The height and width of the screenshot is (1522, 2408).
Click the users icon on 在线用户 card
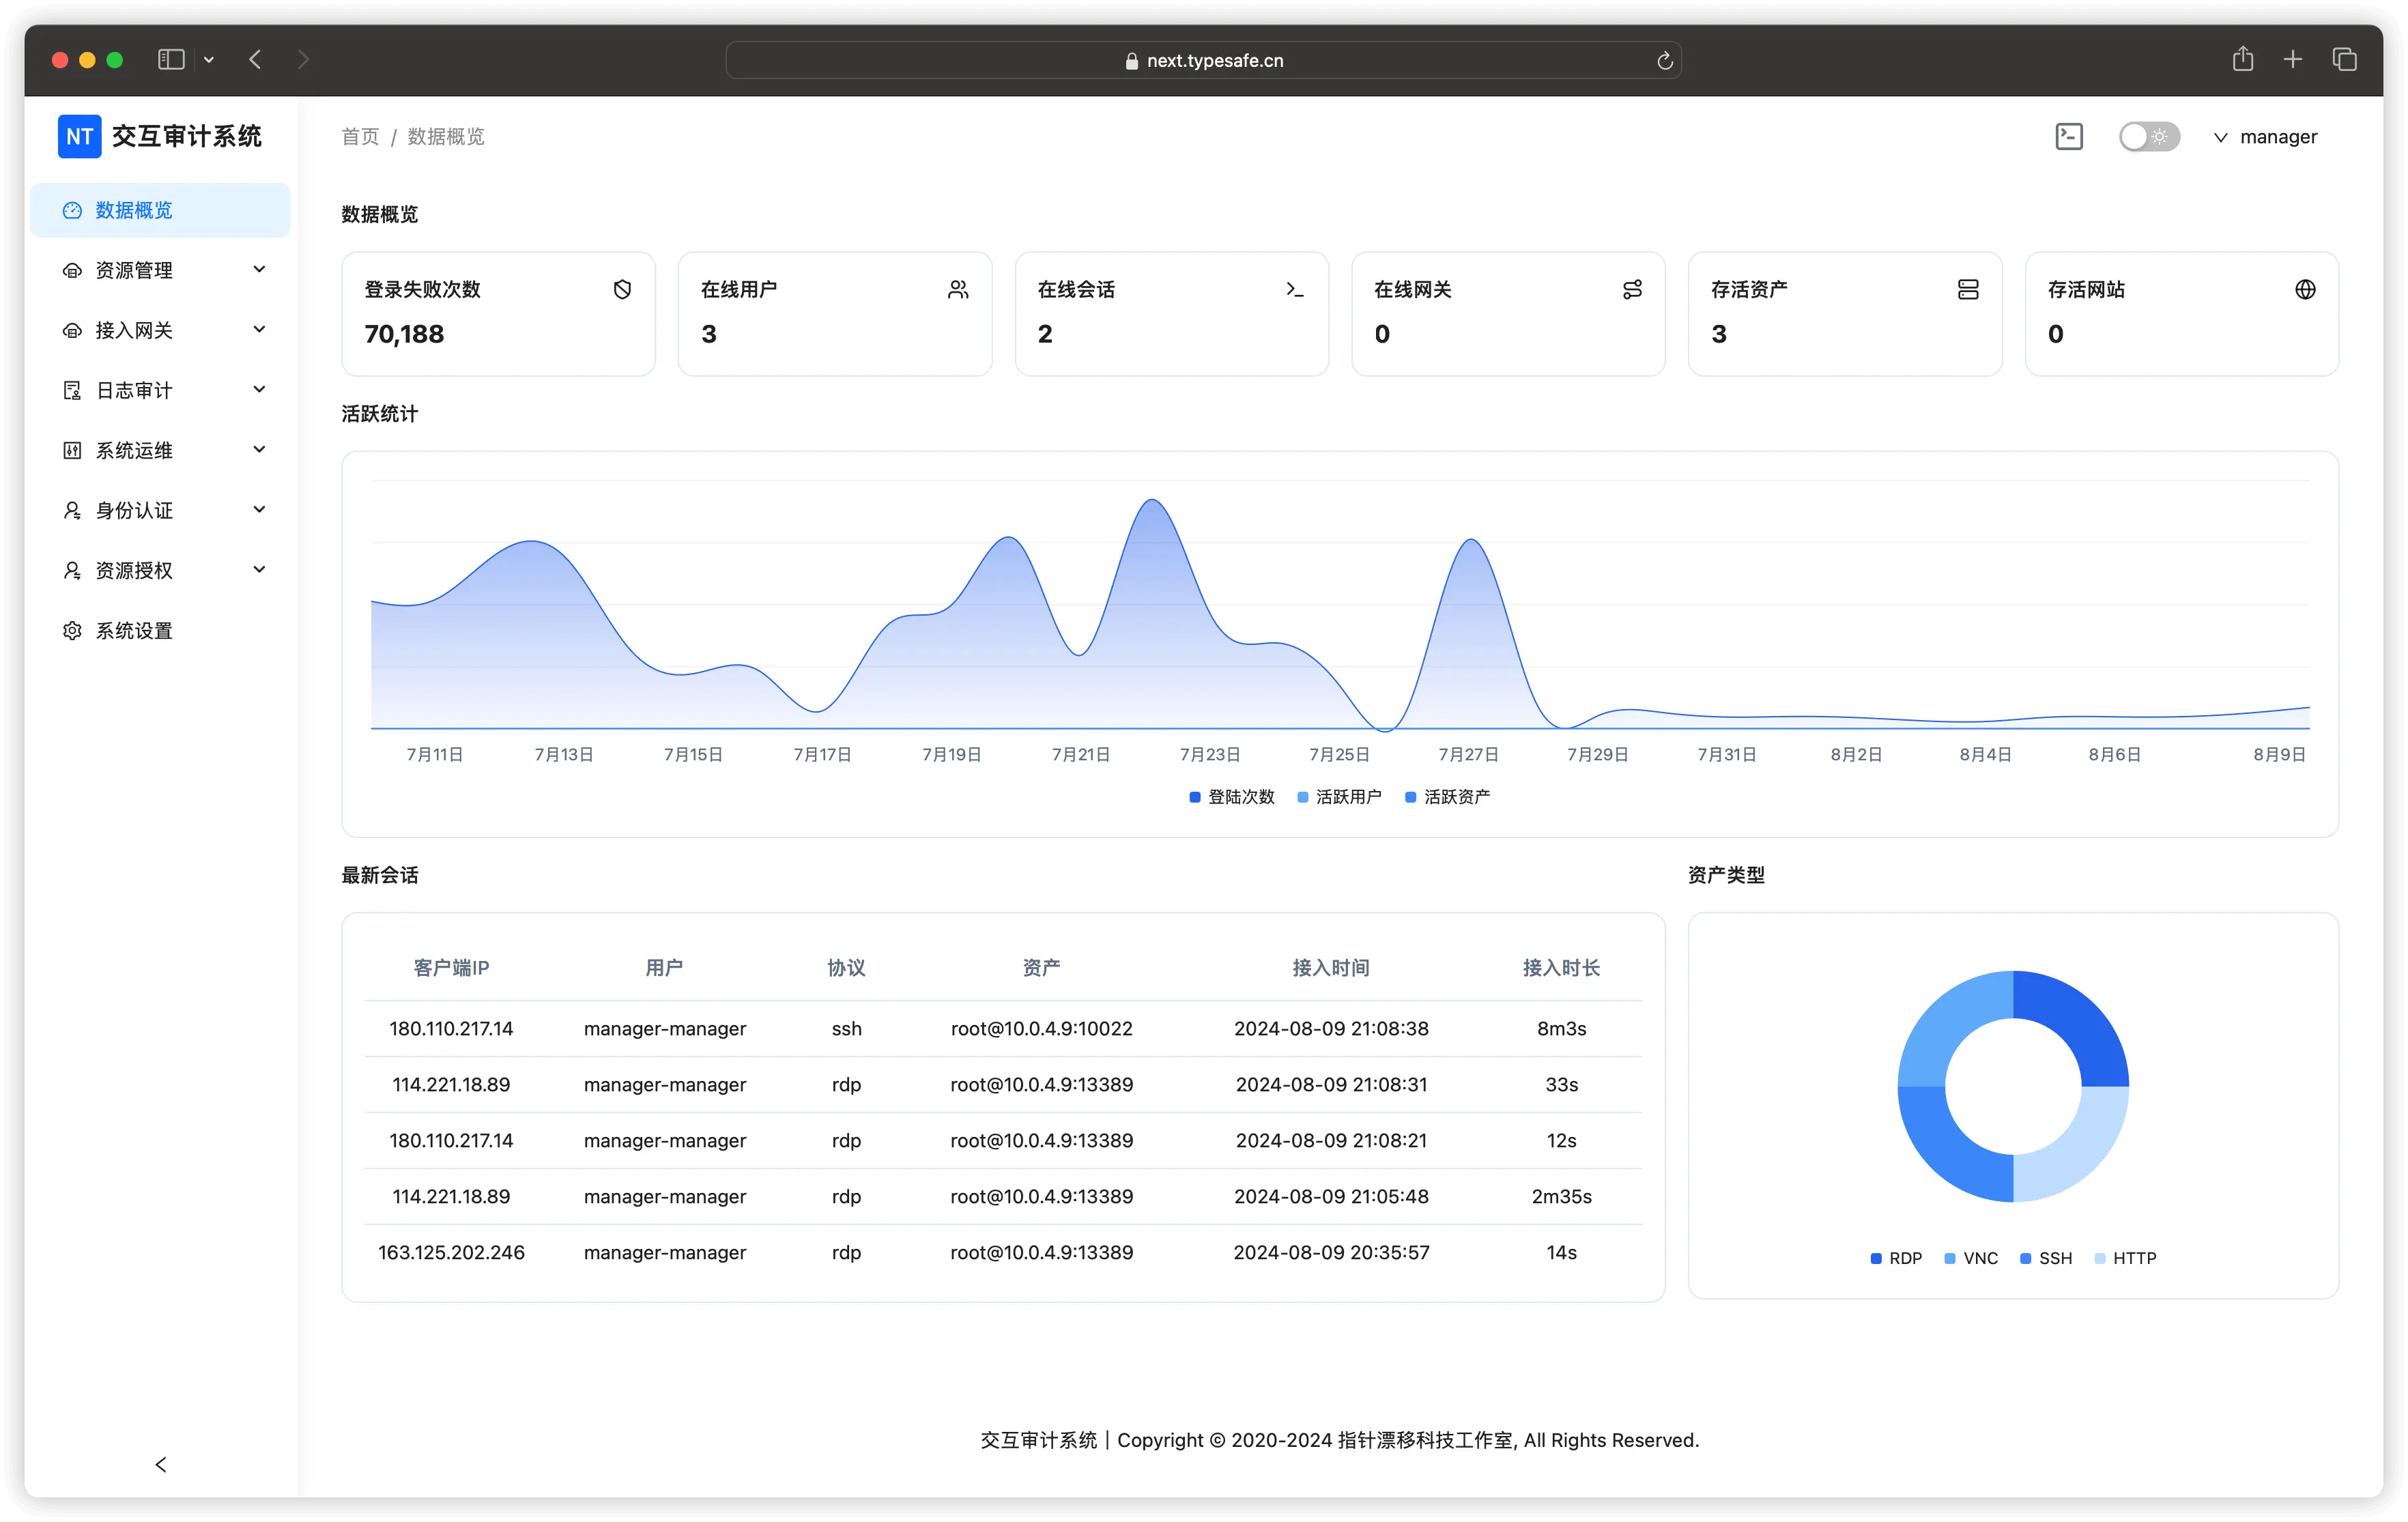coord(958,290)
